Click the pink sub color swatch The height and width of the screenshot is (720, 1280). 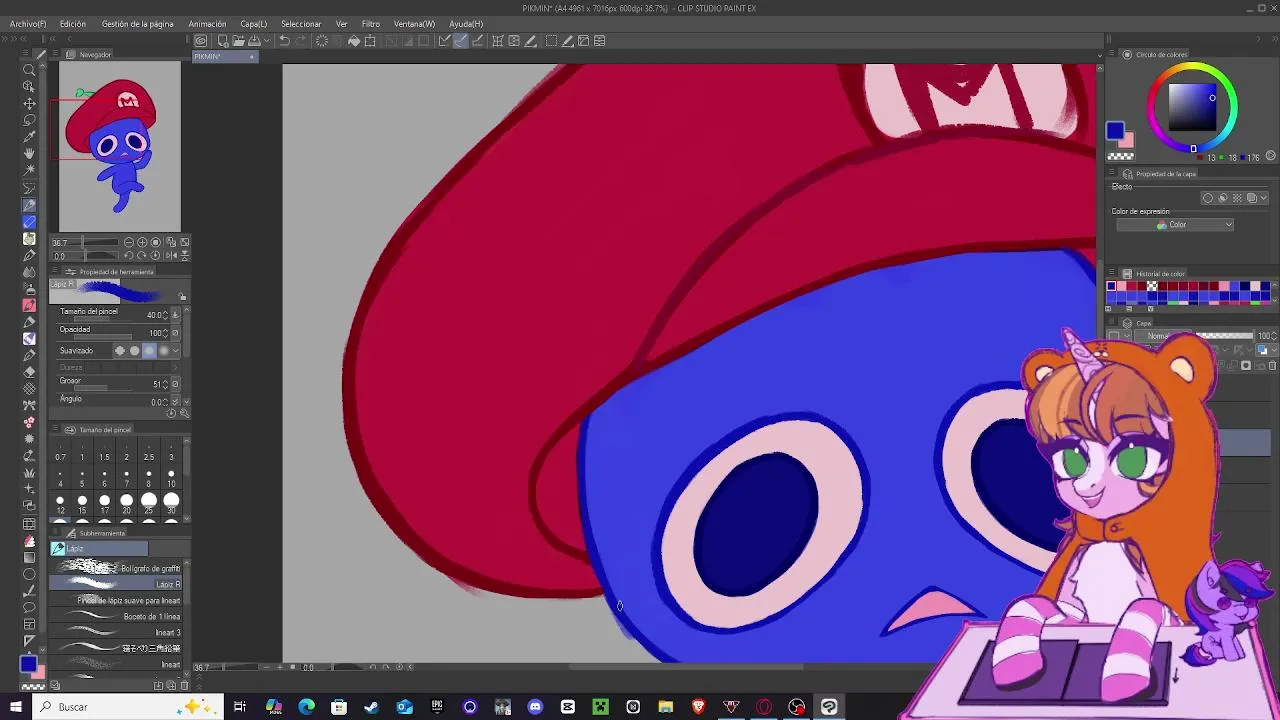(x=1129, y=141)
